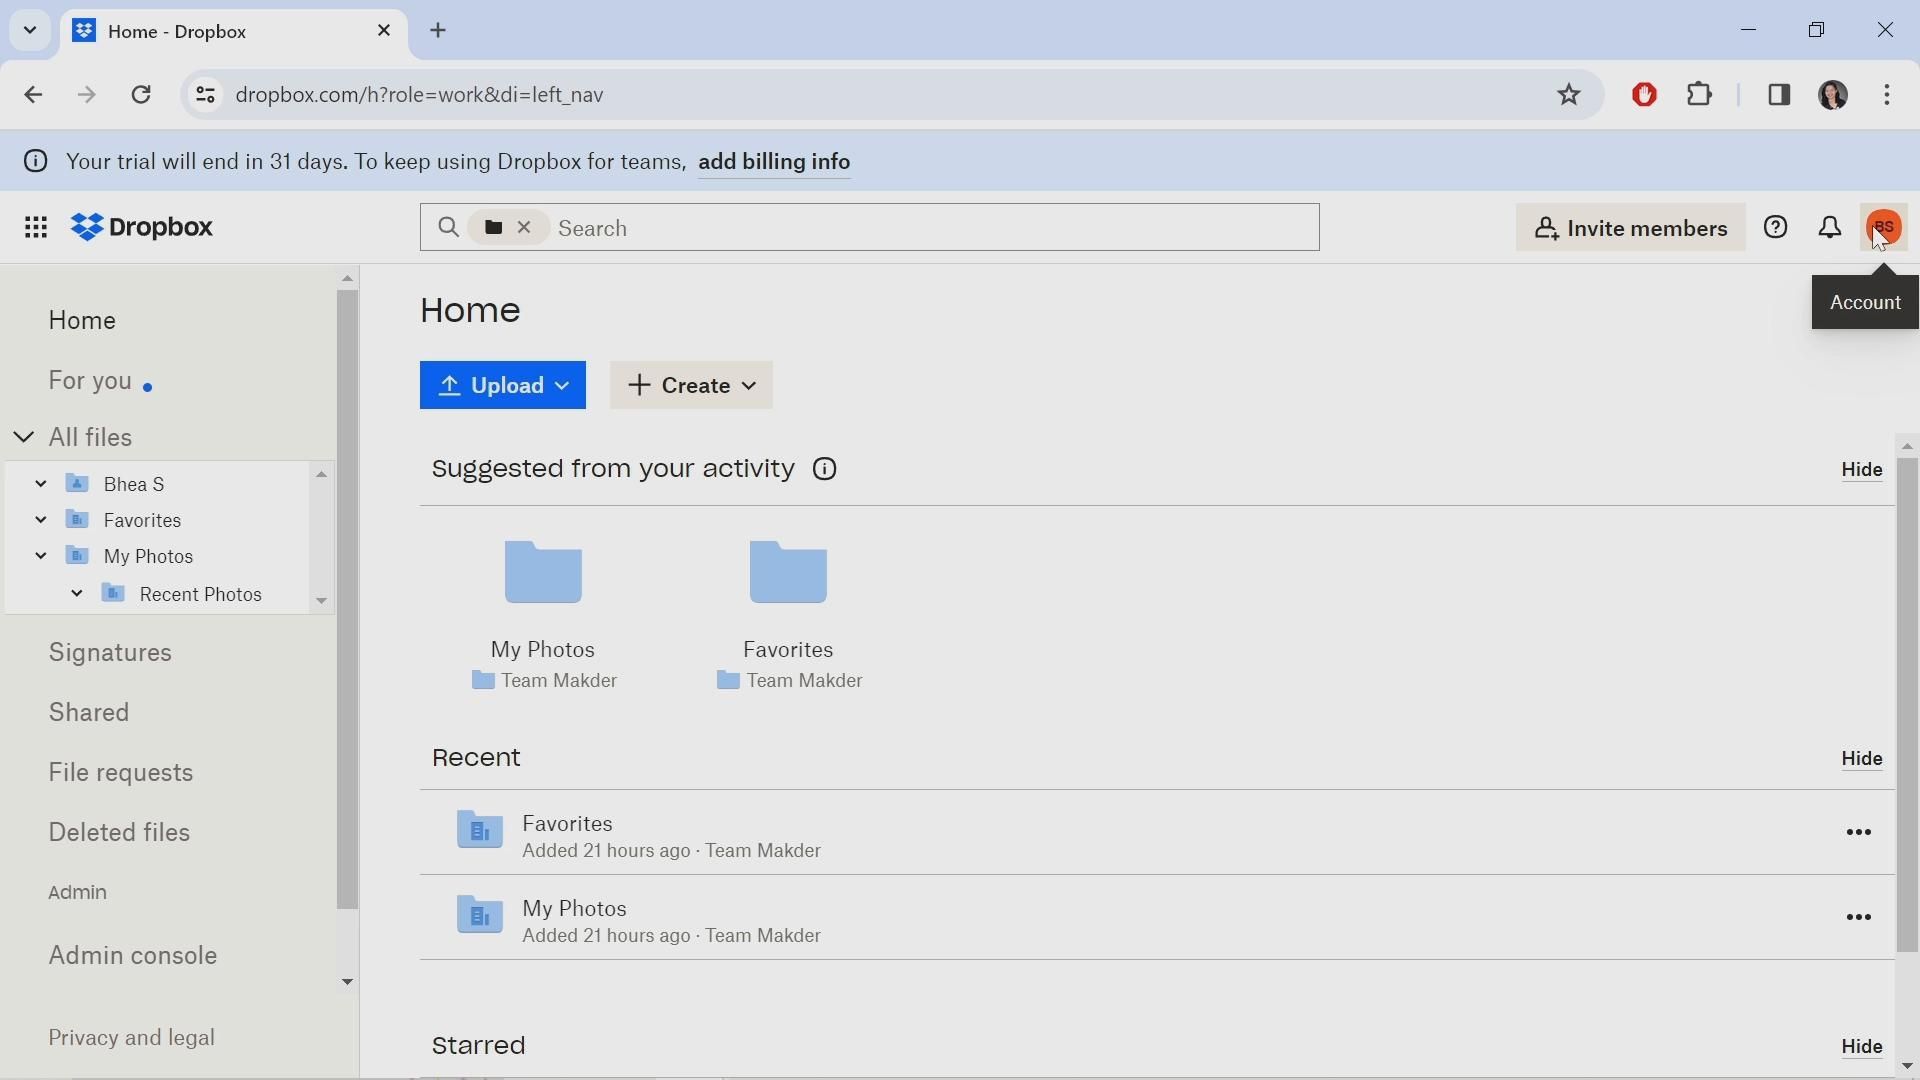Open the notifications bell
The height and width of the screenshot is (1080, 1920).
pyautogui.click(x=1830, y=228)
